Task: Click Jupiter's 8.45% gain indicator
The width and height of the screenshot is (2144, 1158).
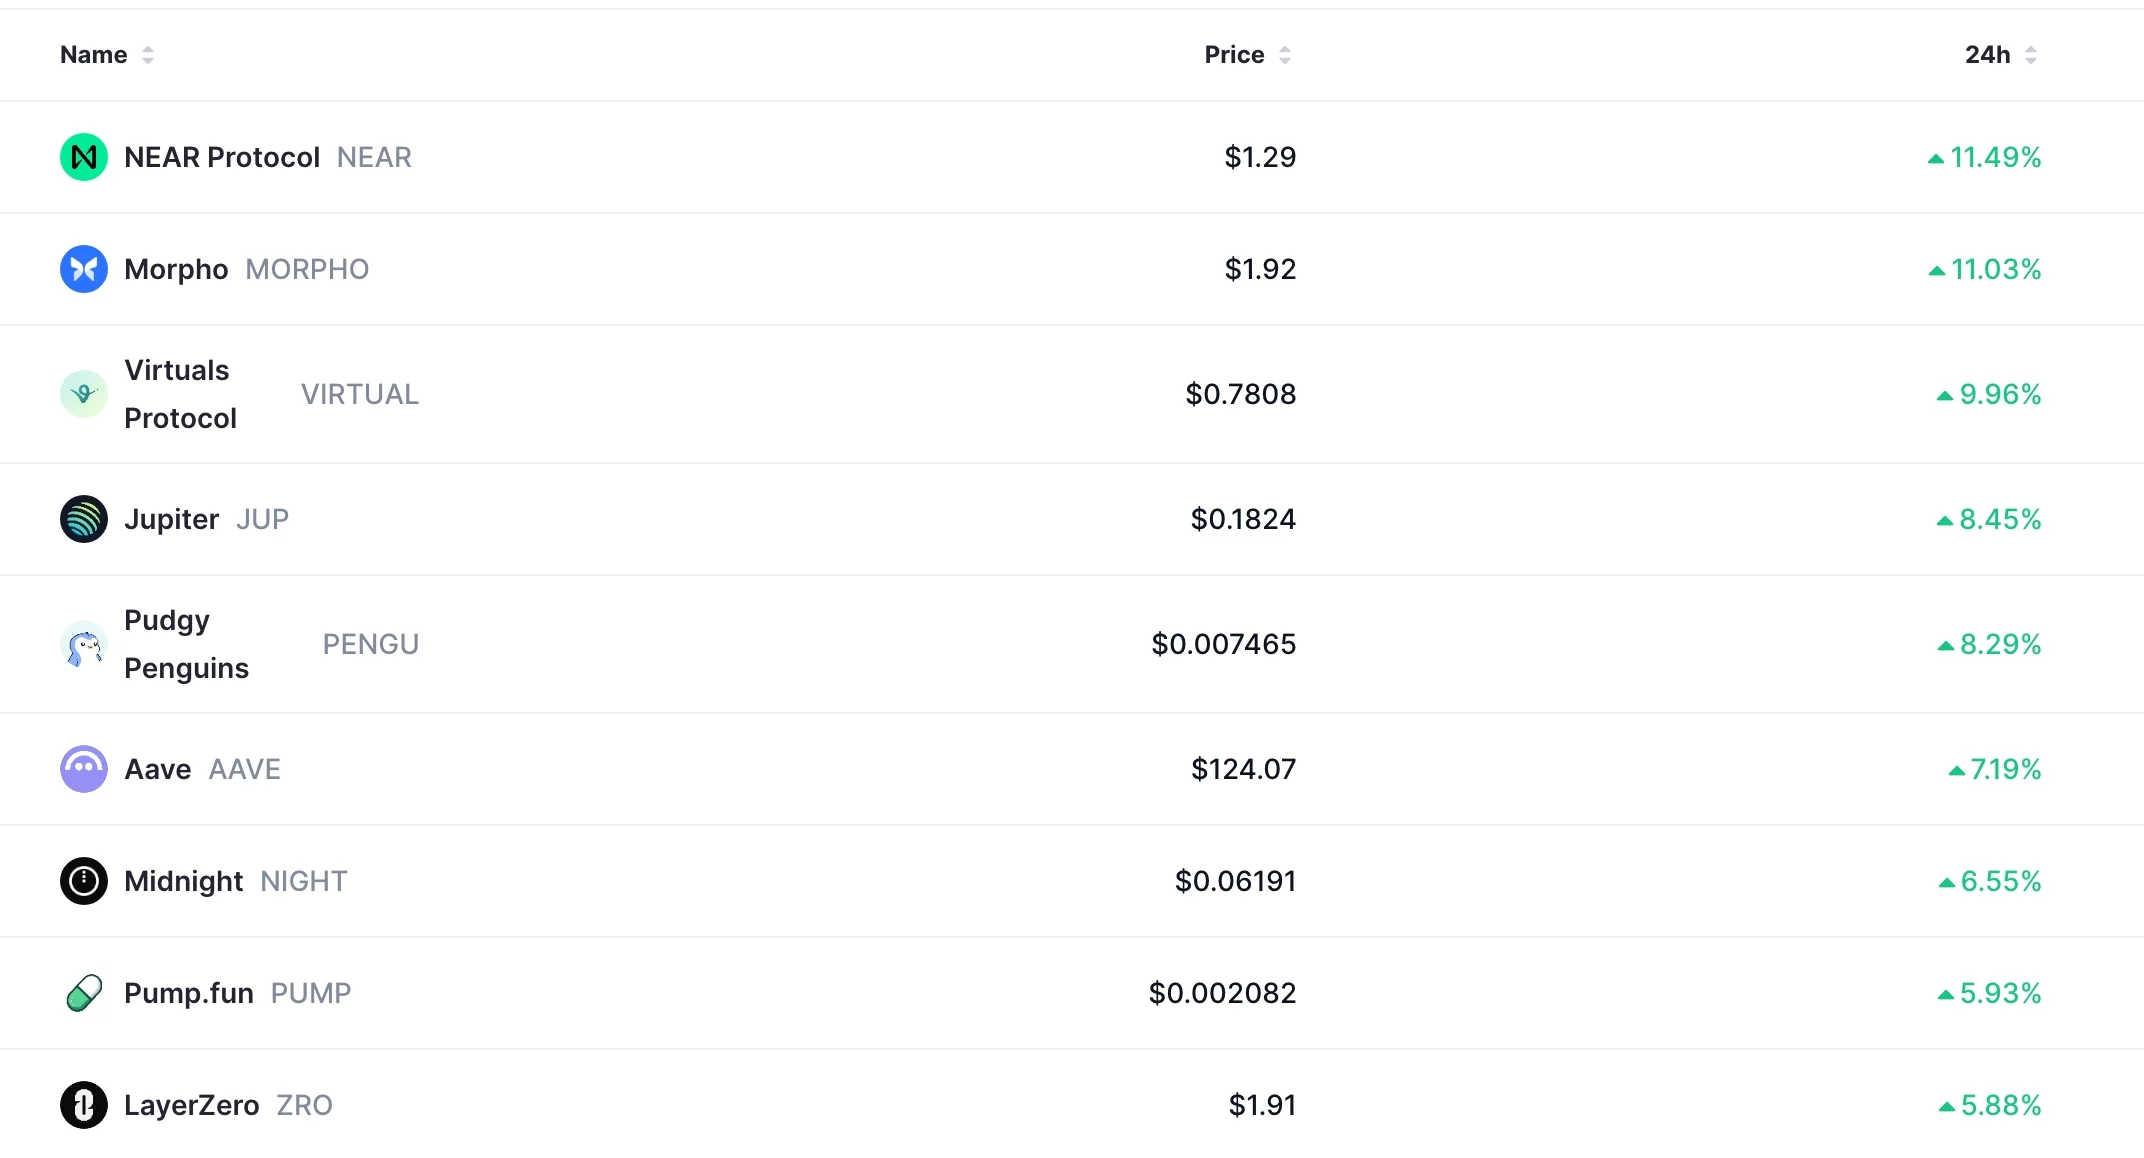Action: [1991, 518]
